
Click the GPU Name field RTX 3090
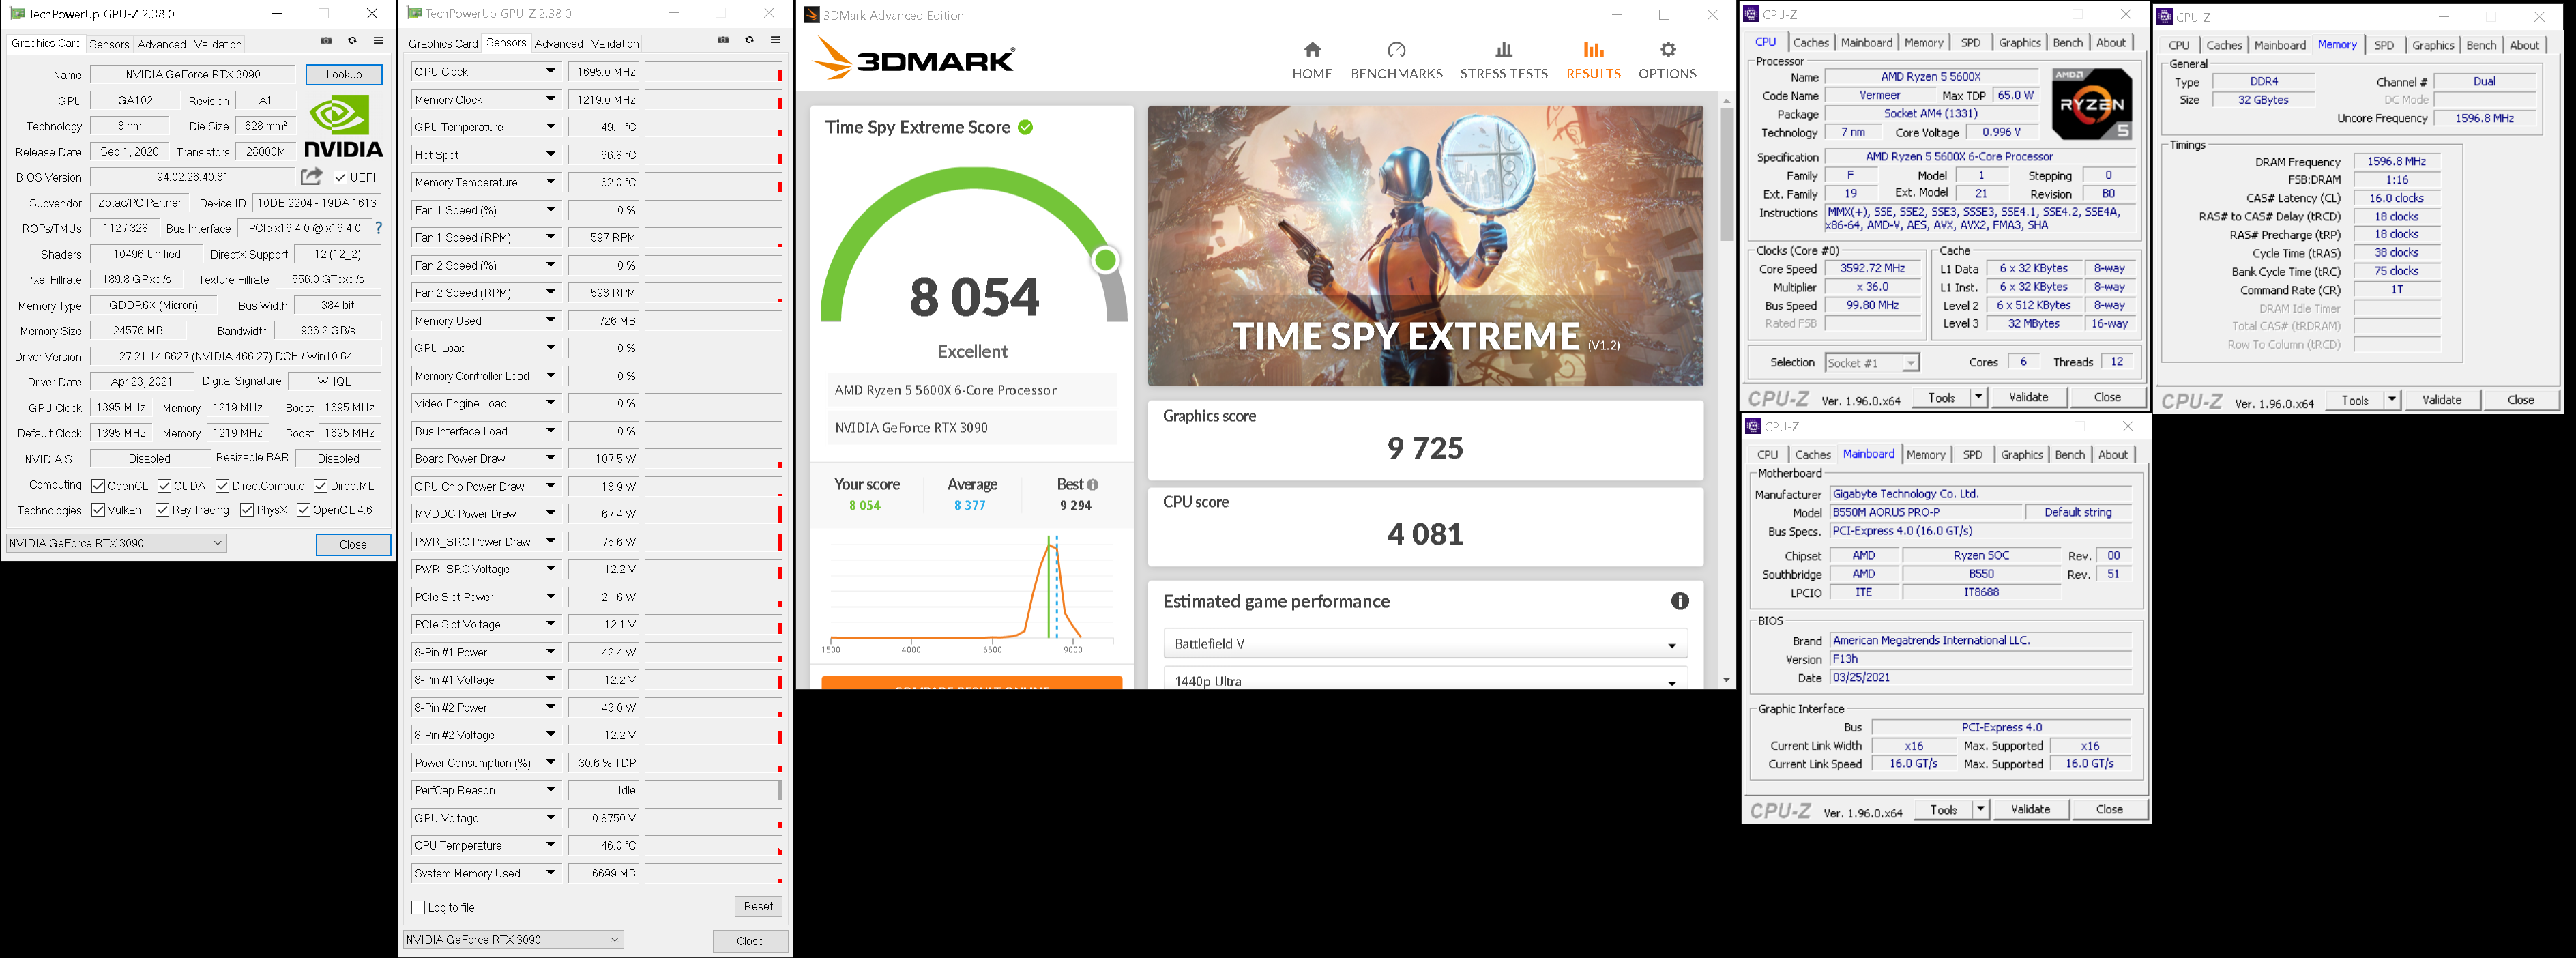click(x=193, y=74)
